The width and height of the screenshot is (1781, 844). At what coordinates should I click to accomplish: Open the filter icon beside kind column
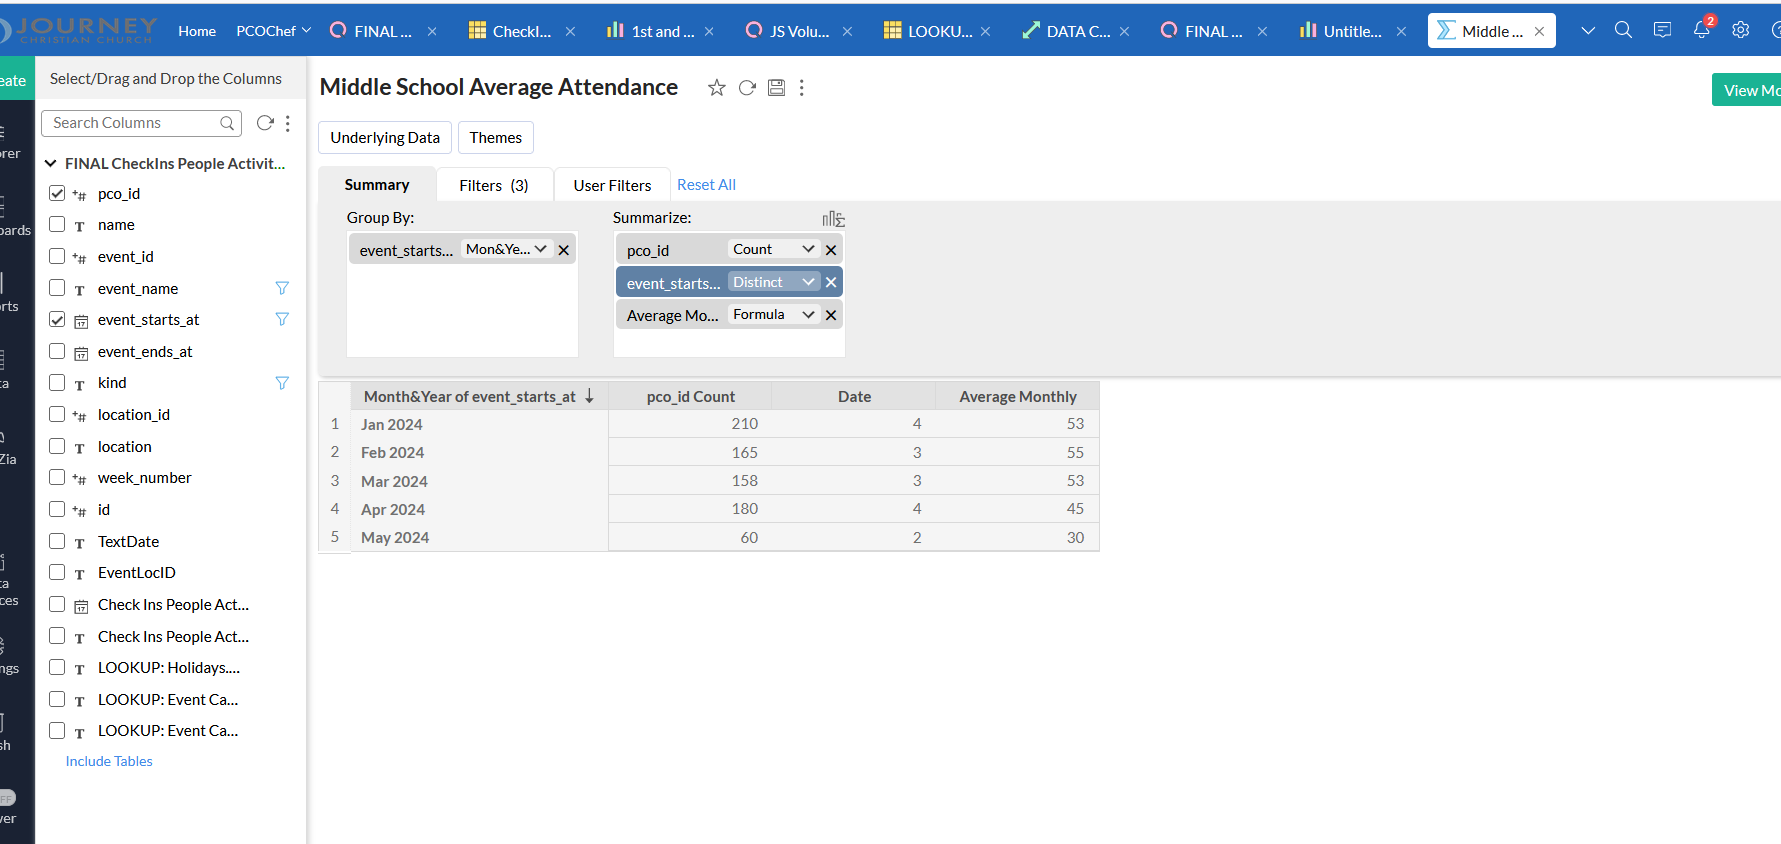[x=282, y=383]
